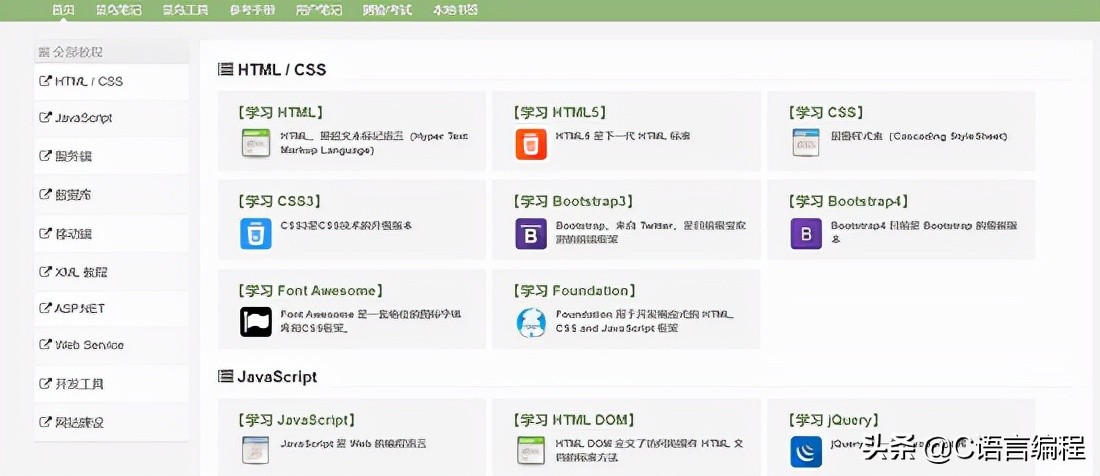
Task: Open the 【学习 CSS3】 title link
Action: tap(279, 201)
